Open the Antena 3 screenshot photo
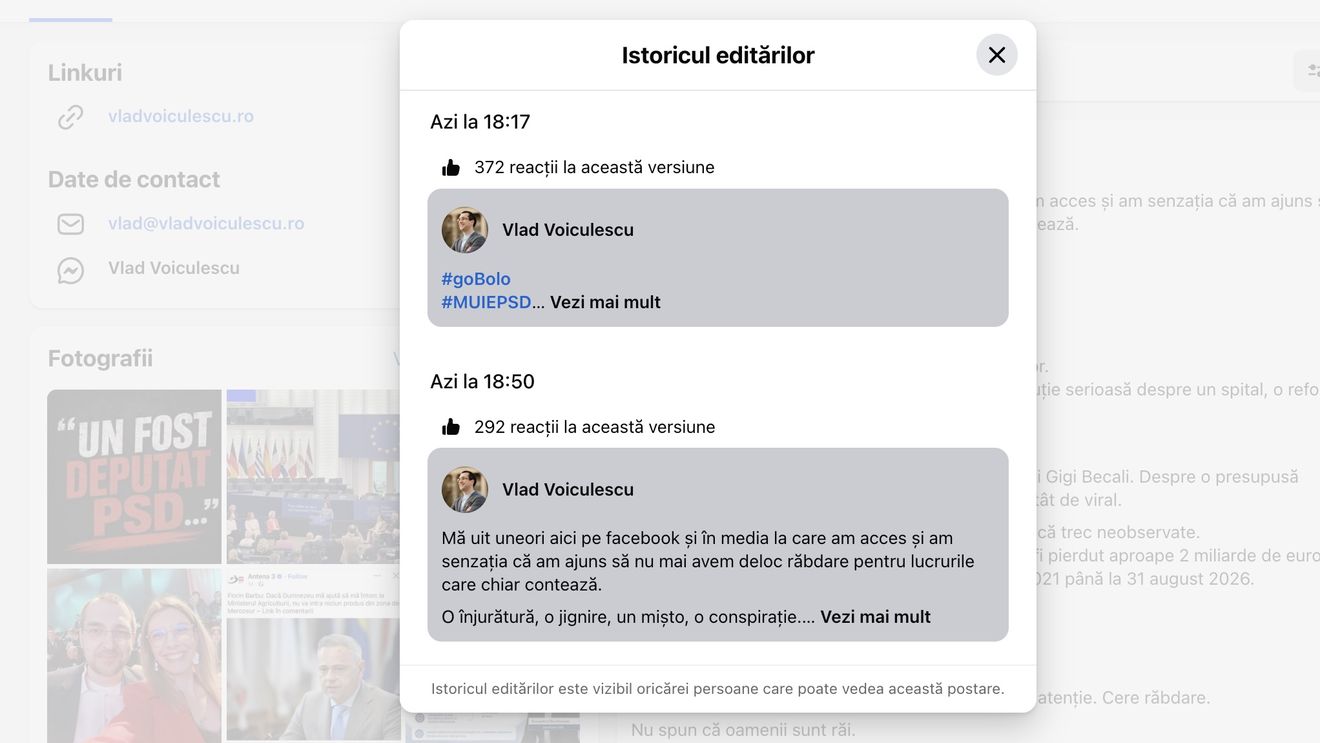The height and width of the screenshot is (743, 1320). click(x=313, y=656)
